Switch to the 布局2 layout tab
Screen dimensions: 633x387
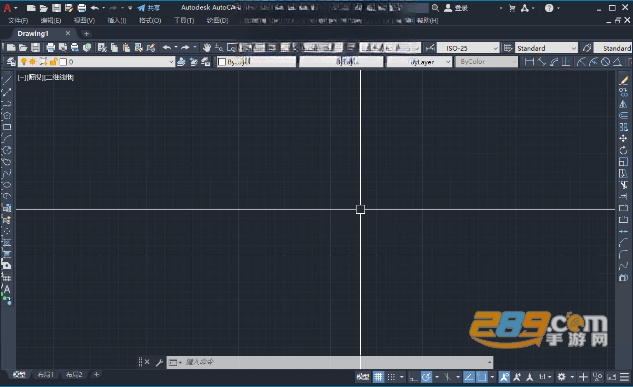tap(74, 375)
